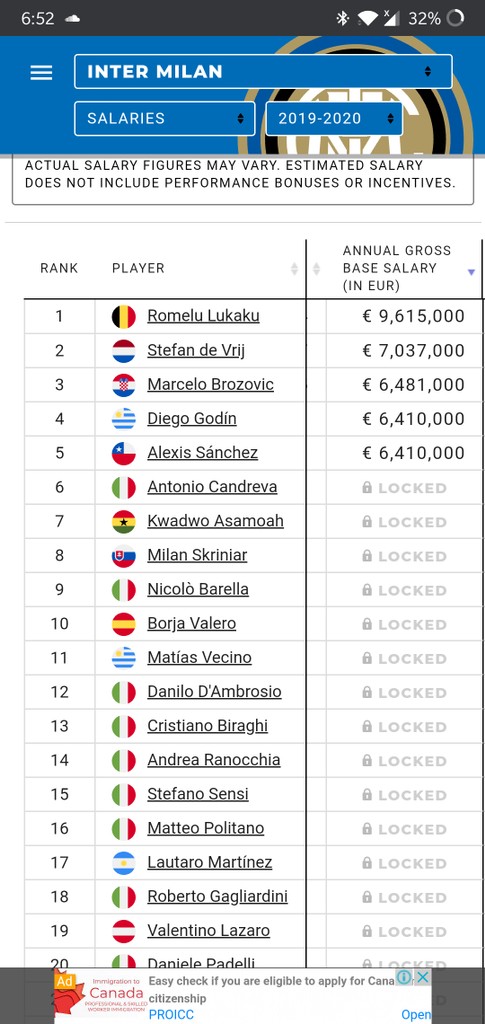Open Milan Skriniar's player link
The width and height of the screenshot is (485, 1024).
pos(197,555)
